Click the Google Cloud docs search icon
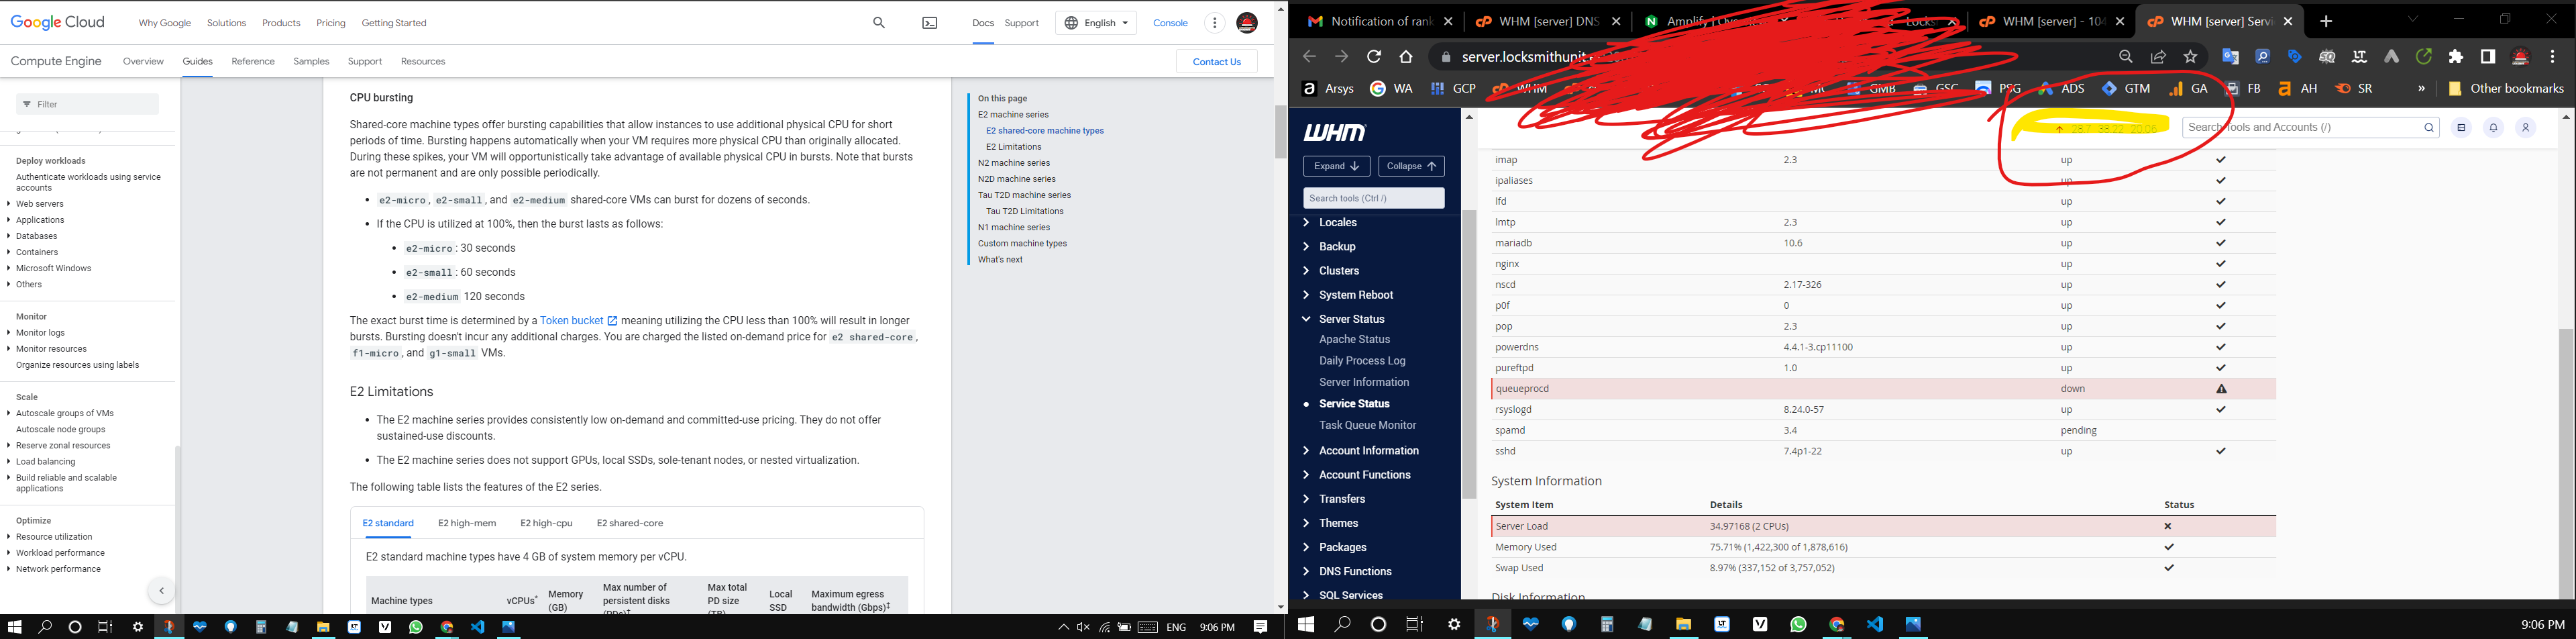This screenshot has height=639, width=2576. click(x=878, y=23)
